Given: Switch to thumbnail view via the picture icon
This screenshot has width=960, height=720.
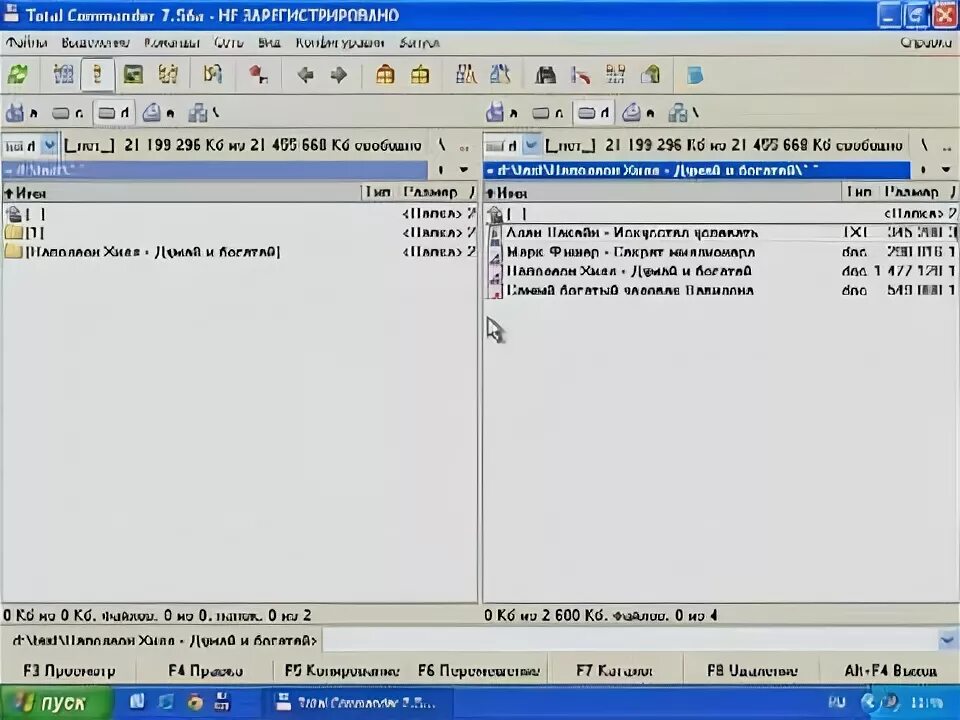Looking at the screenshot, I should (x=133, y=75).
